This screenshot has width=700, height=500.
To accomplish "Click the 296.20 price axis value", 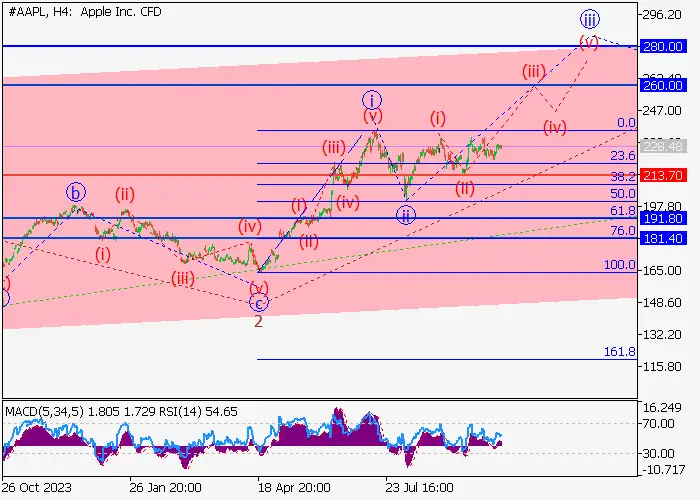I will (662, 15).
